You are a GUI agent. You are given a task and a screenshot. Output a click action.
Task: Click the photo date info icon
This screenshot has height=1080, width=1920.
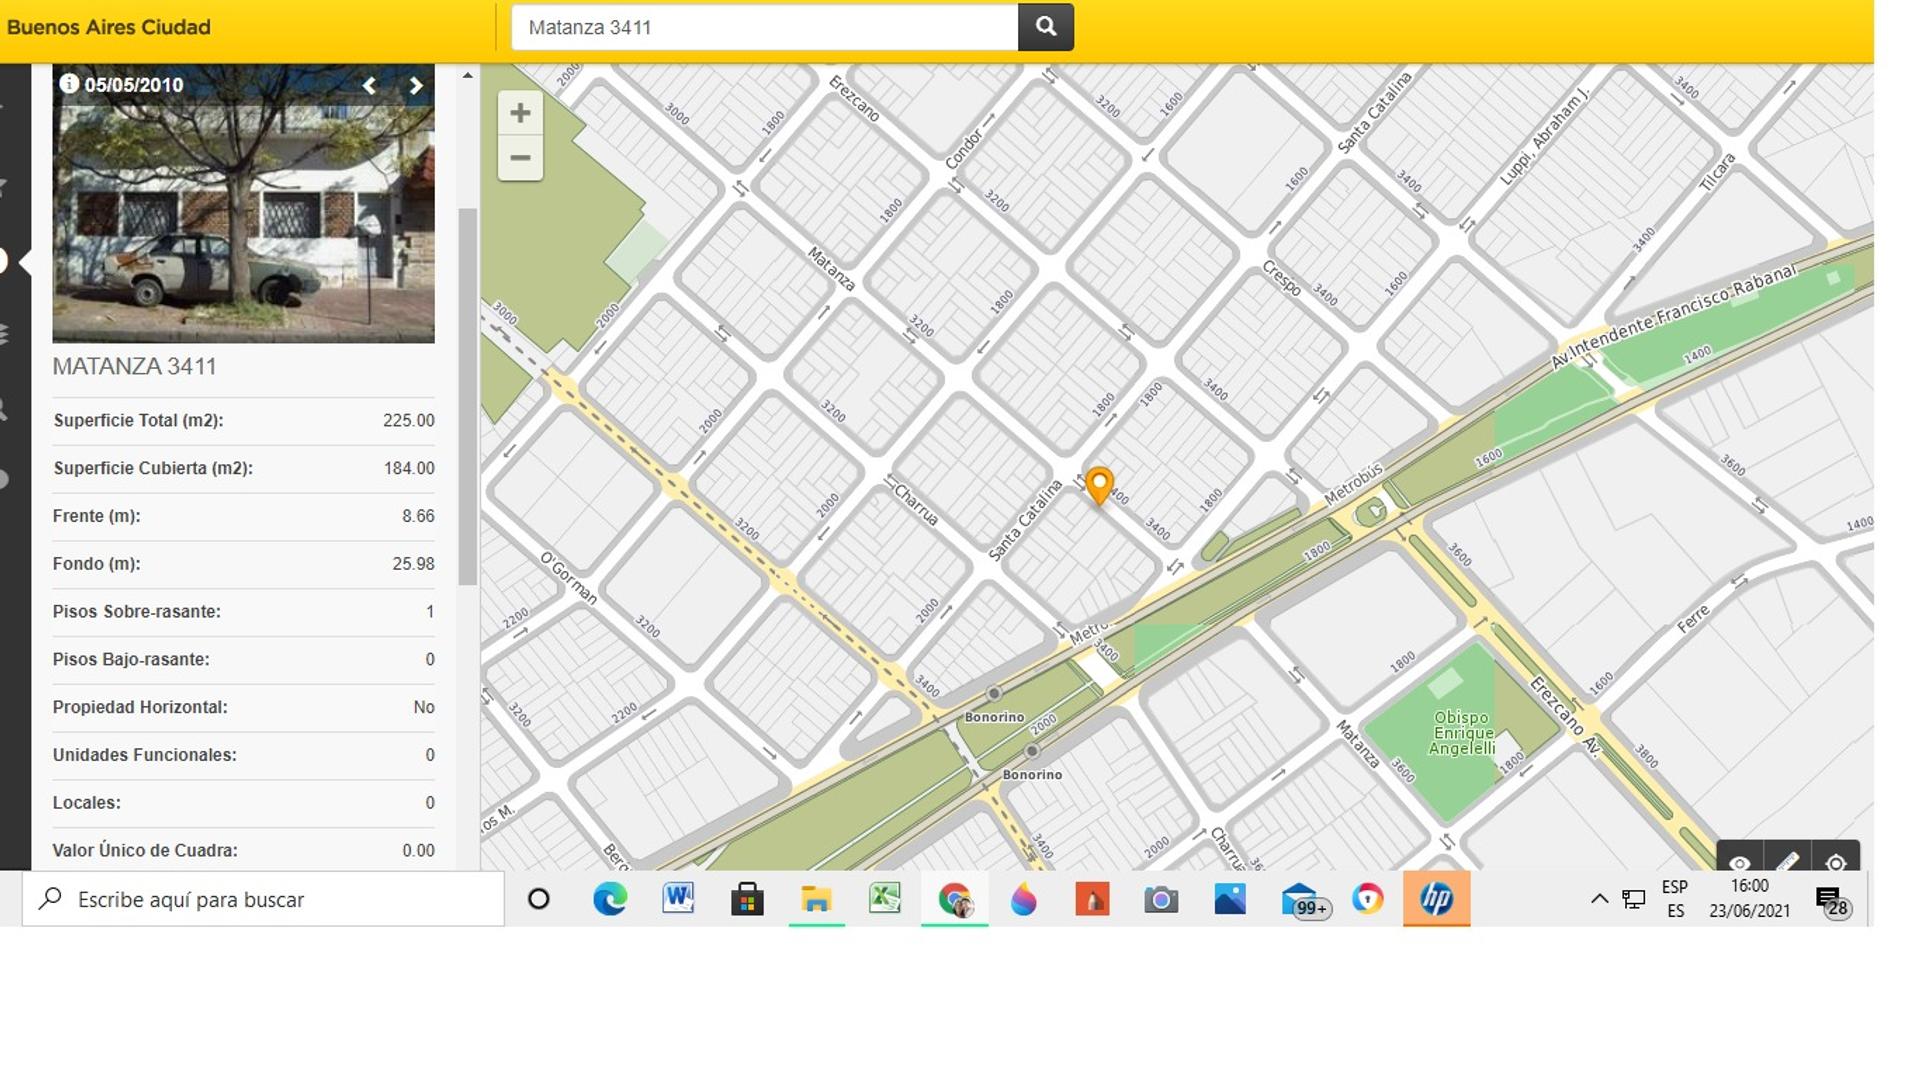click(69, 84)
